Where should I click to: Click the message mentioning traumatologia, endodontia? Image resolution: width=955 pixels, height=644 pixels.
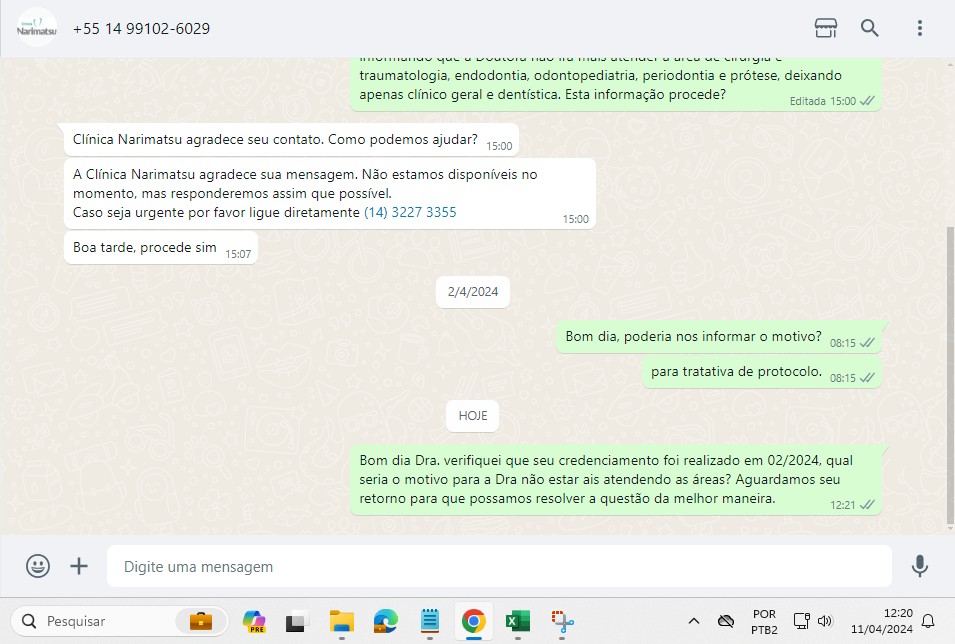[616, 85]
